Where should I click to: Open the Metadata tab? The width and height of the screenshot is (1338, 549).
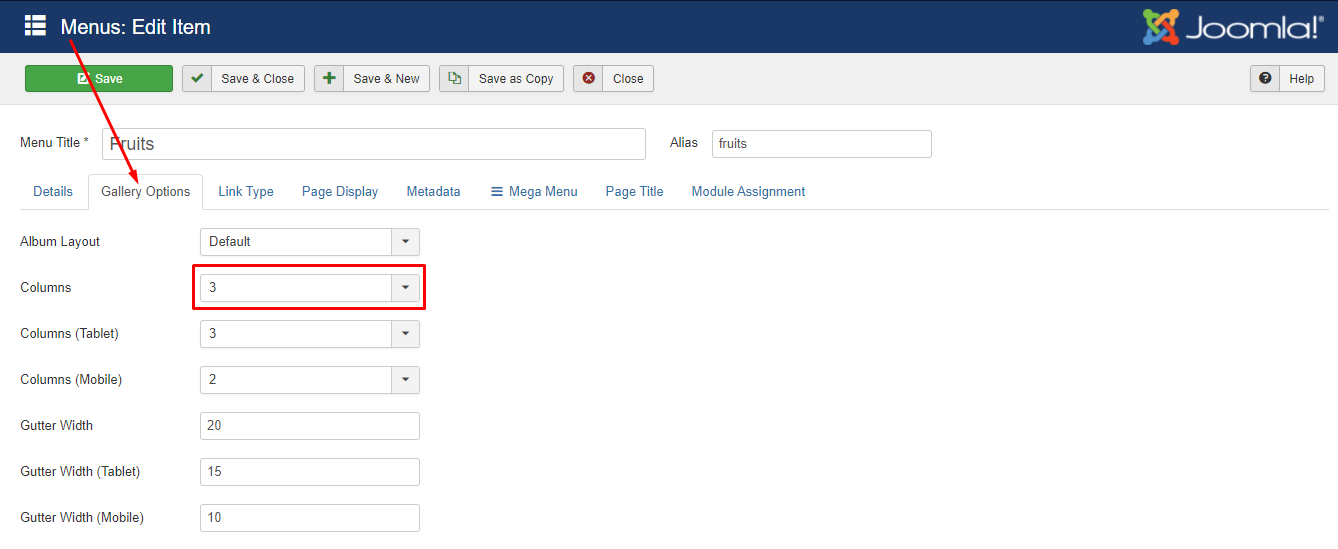tap(434, 192)
